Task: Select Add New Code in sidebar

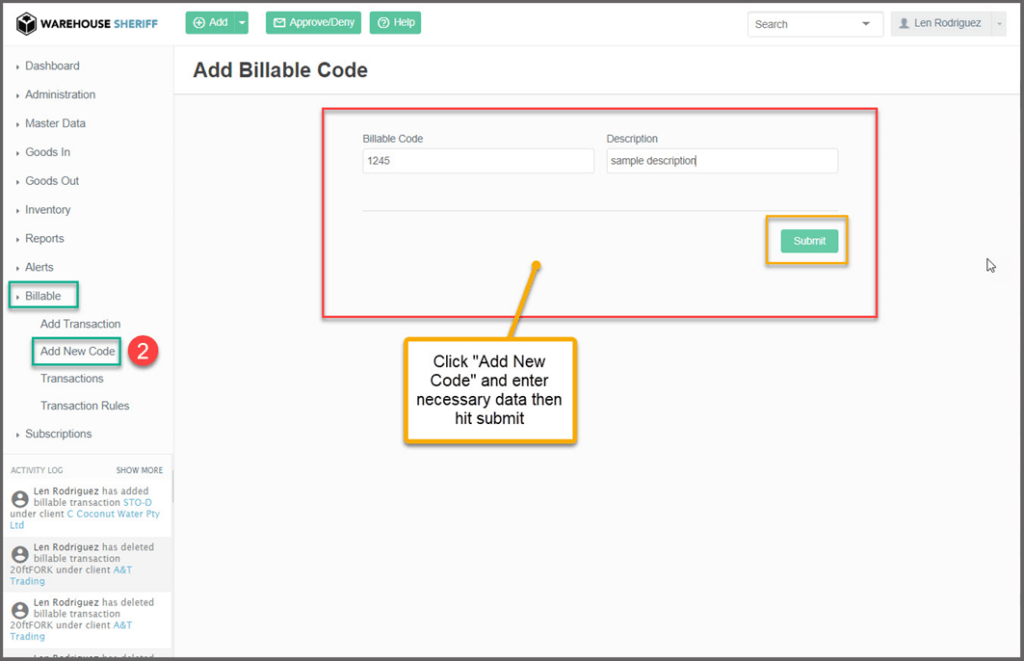Action: tap(78, 351)
